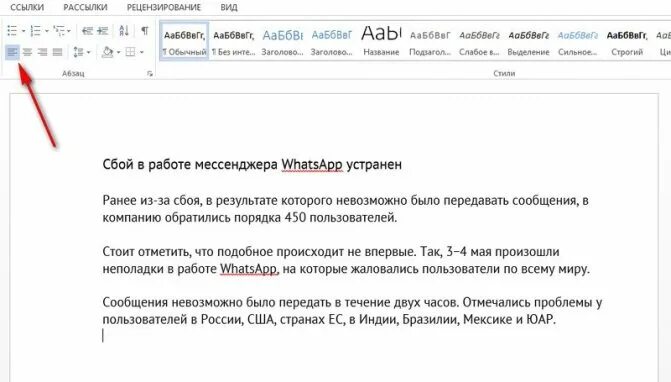Switch to the РАССЫЛКИ tab
Screen dimensions: 671x382
pyautogui.click(x=85, y=7)
